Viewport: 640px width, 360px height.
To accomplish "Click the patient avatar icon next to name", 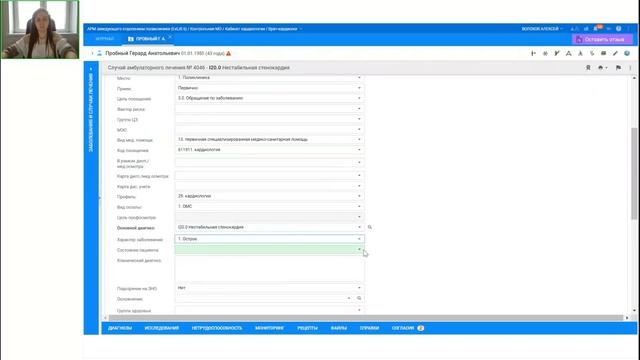I will tap(99, 53).
